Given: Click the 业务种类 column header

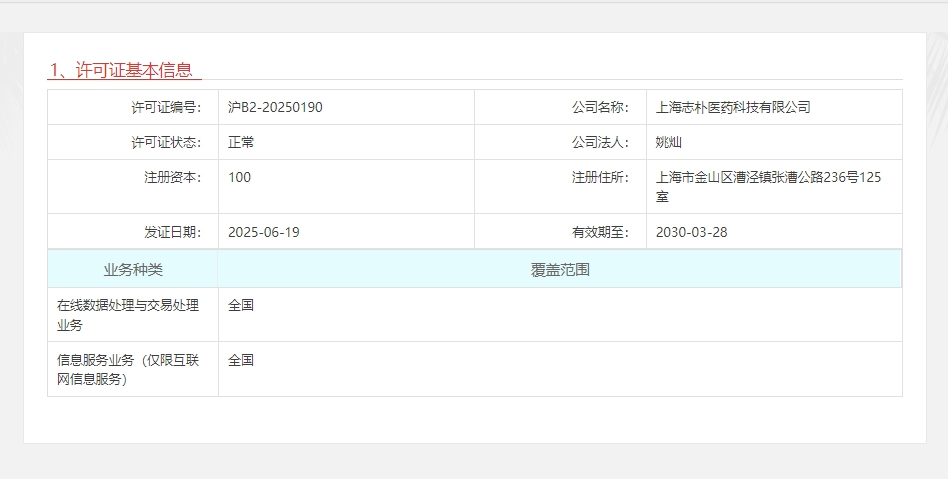Looking at the screenshot, I should [133, 270].
